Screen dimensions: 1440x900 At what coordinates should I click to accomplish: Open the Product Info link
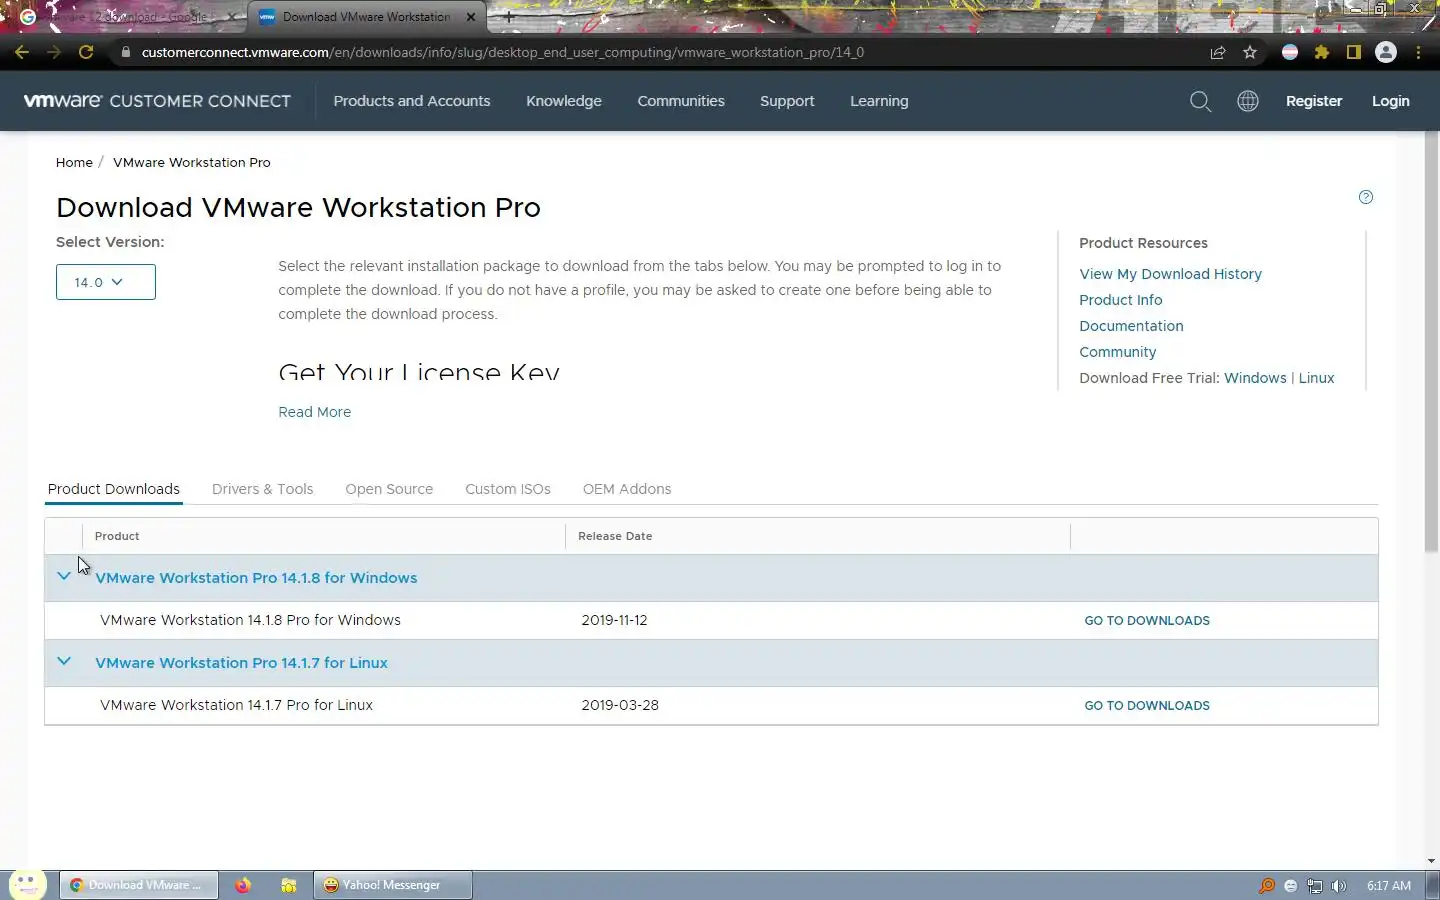coord(1121,300)
